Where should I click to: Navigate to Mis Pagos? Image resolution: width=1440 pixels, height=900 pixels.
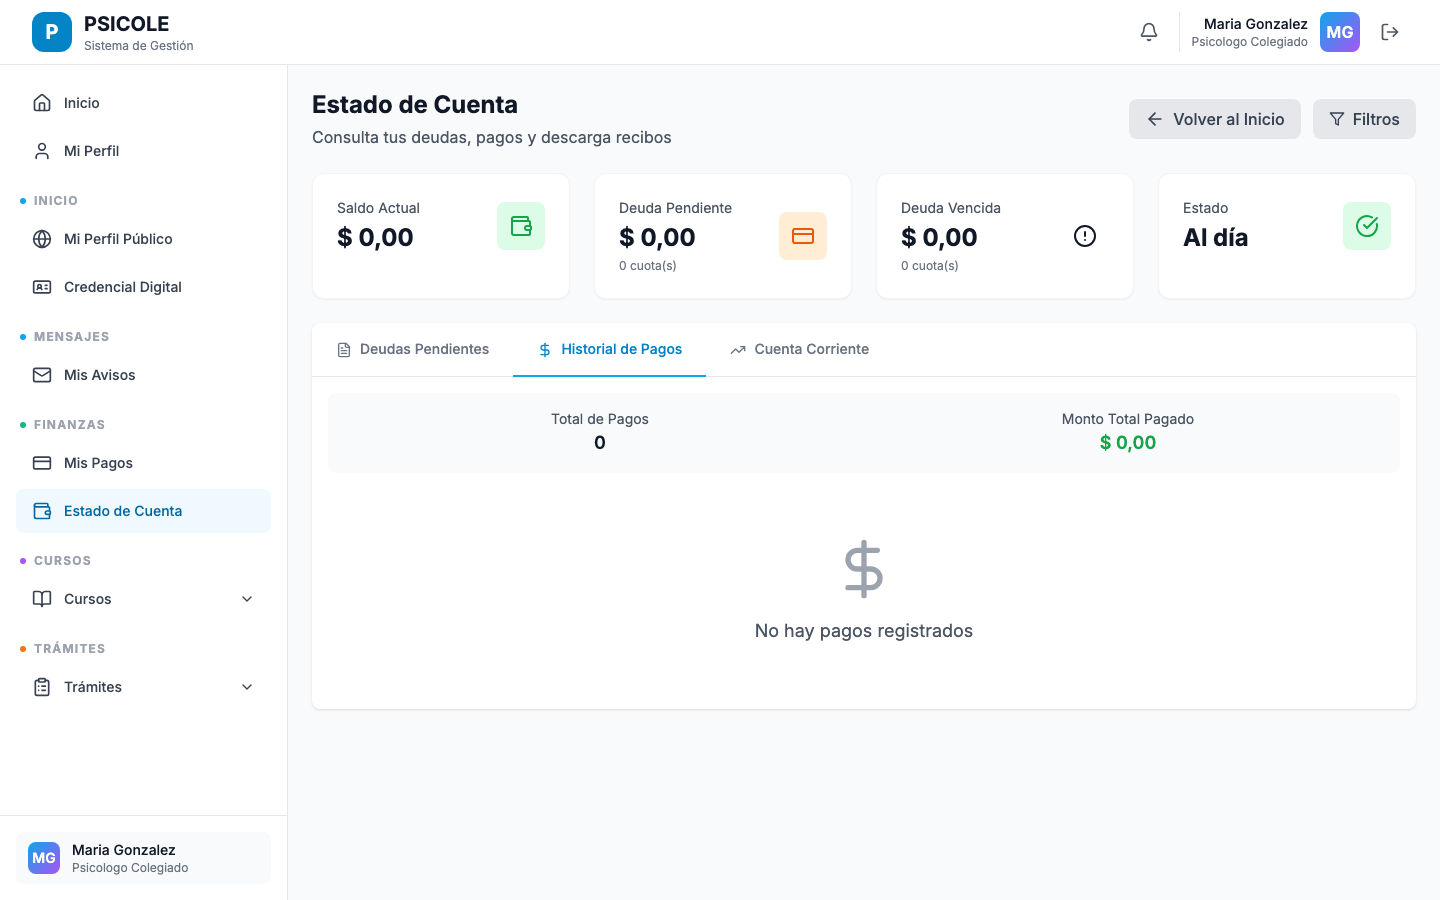(143, 463)
